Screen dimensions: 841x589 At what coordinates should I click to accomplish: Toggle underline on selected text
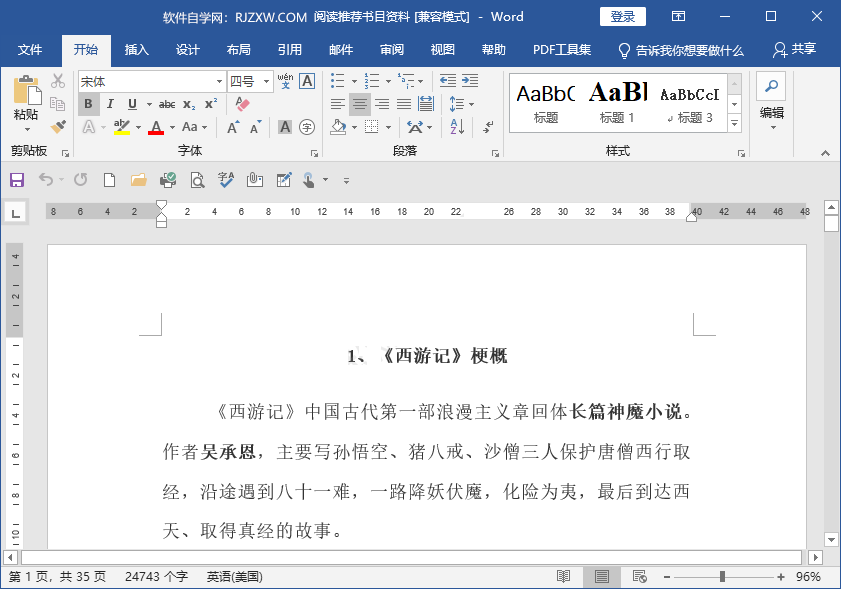click(x=133, y=103)
